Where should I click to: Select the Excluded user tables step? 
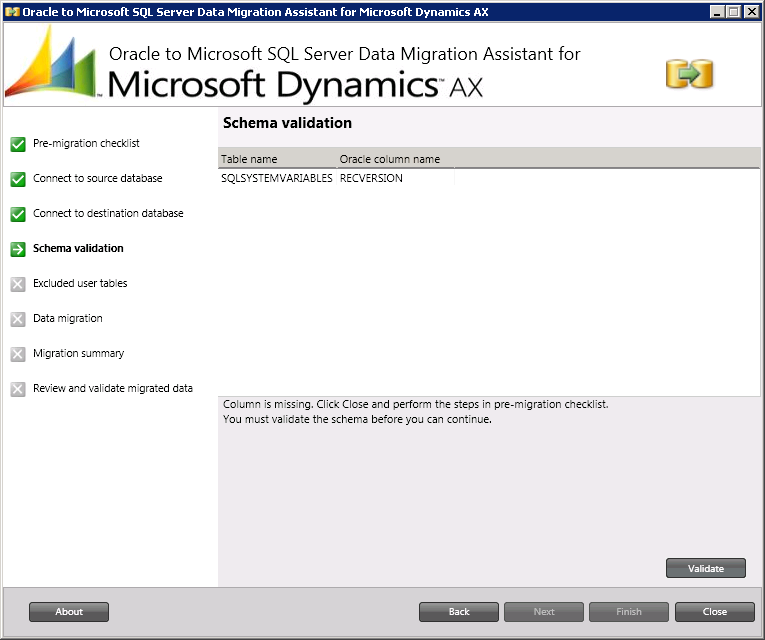coord(80,283)
